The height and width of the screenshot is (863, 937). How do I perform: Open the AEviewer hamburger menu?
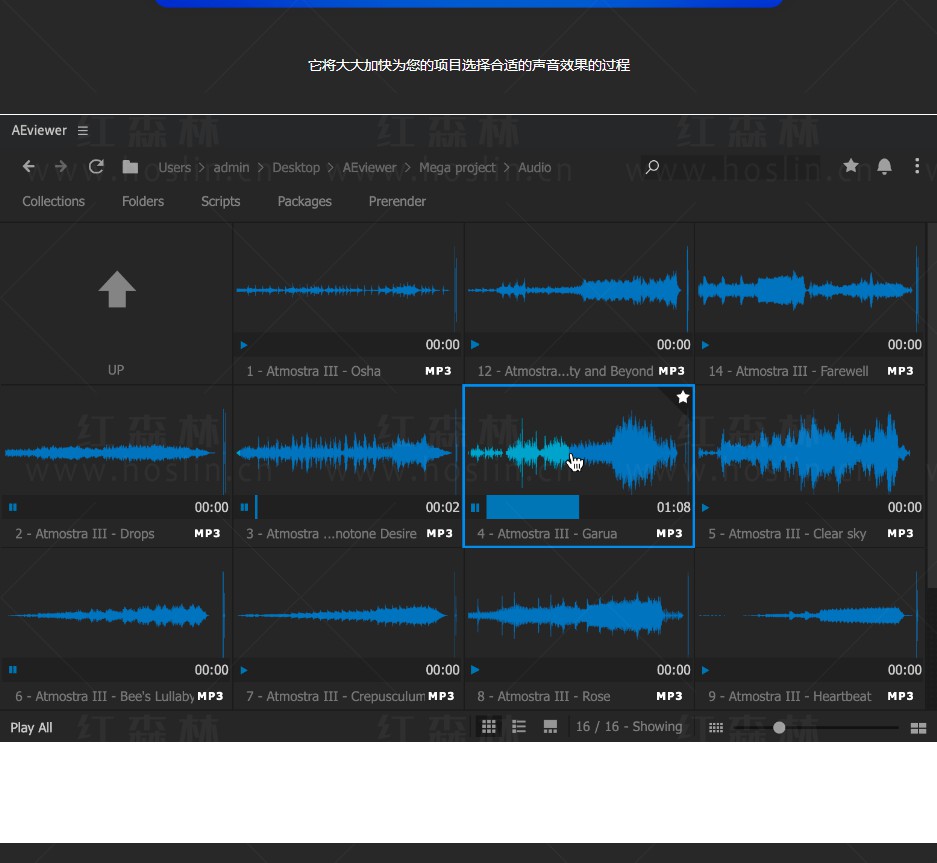(x=83, y=130)
